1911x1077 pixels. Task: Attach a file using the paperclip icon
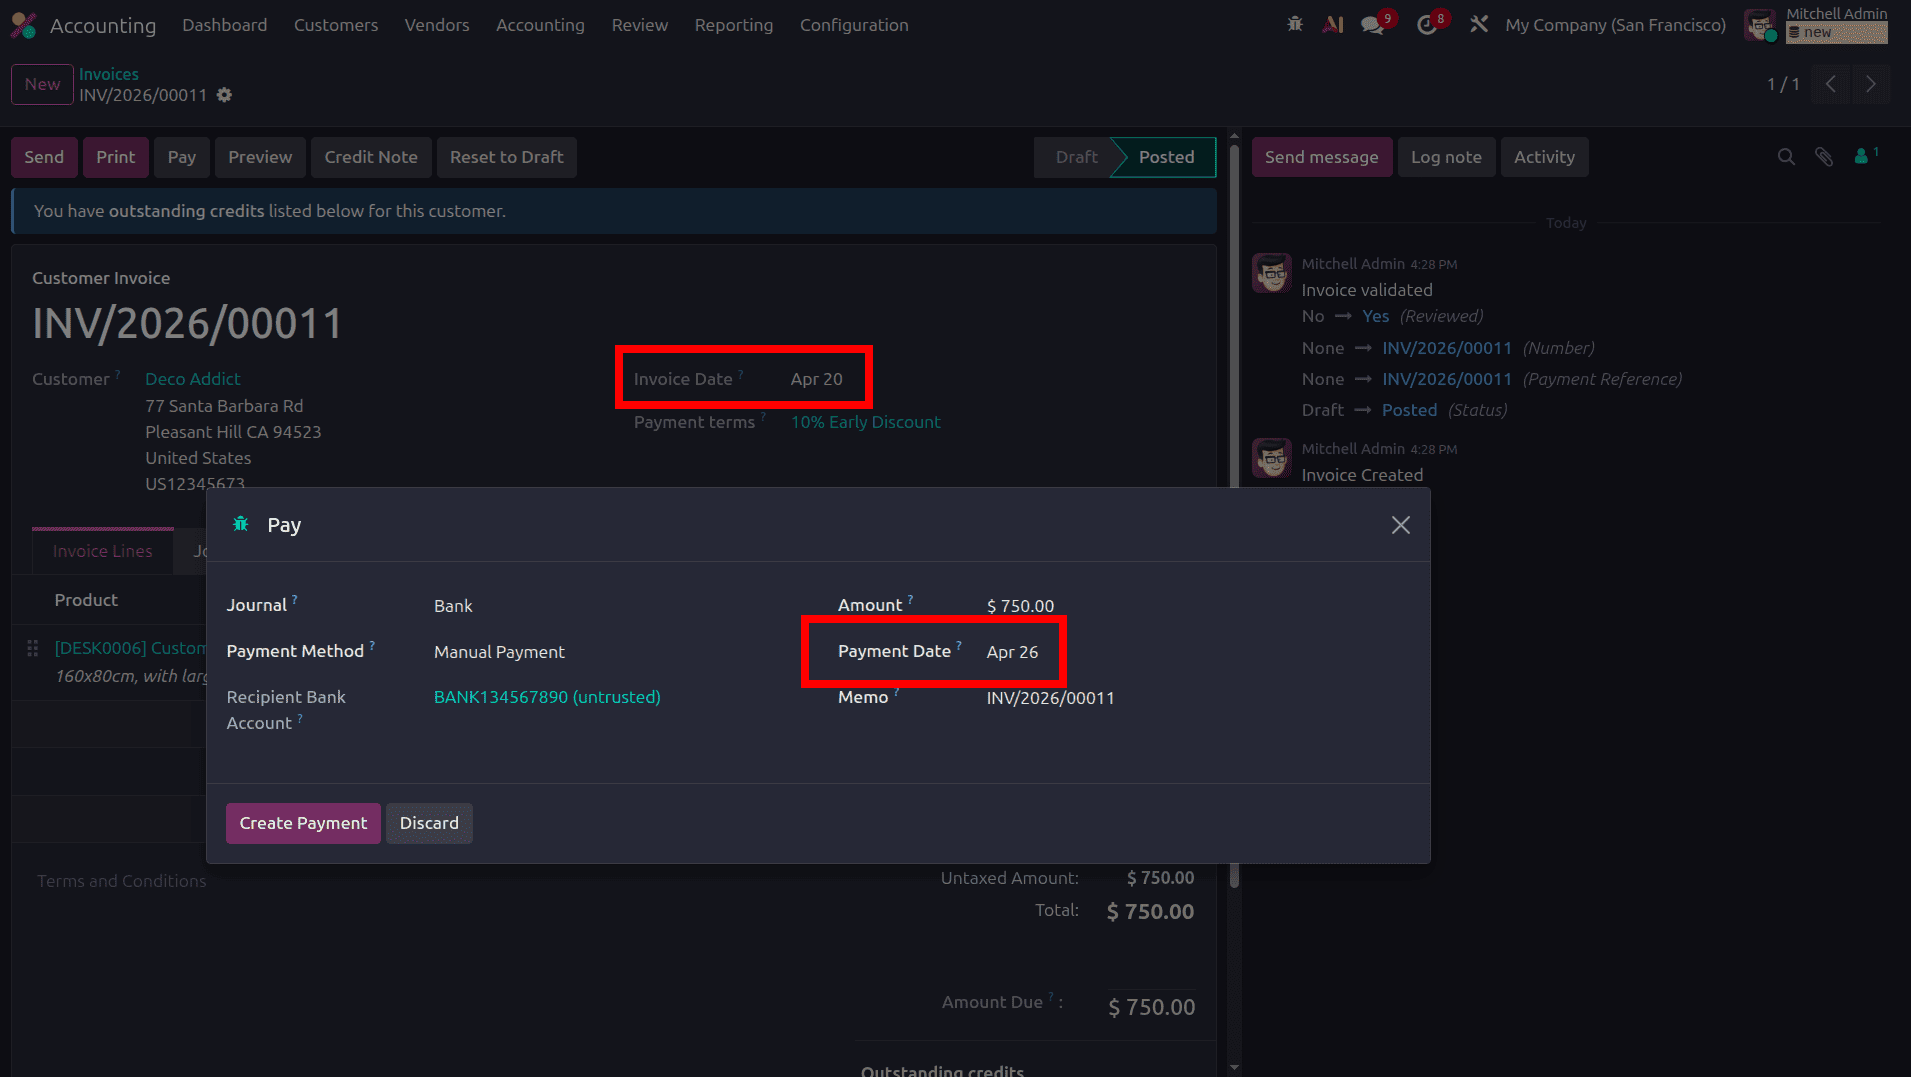[x=1824, y=157]
